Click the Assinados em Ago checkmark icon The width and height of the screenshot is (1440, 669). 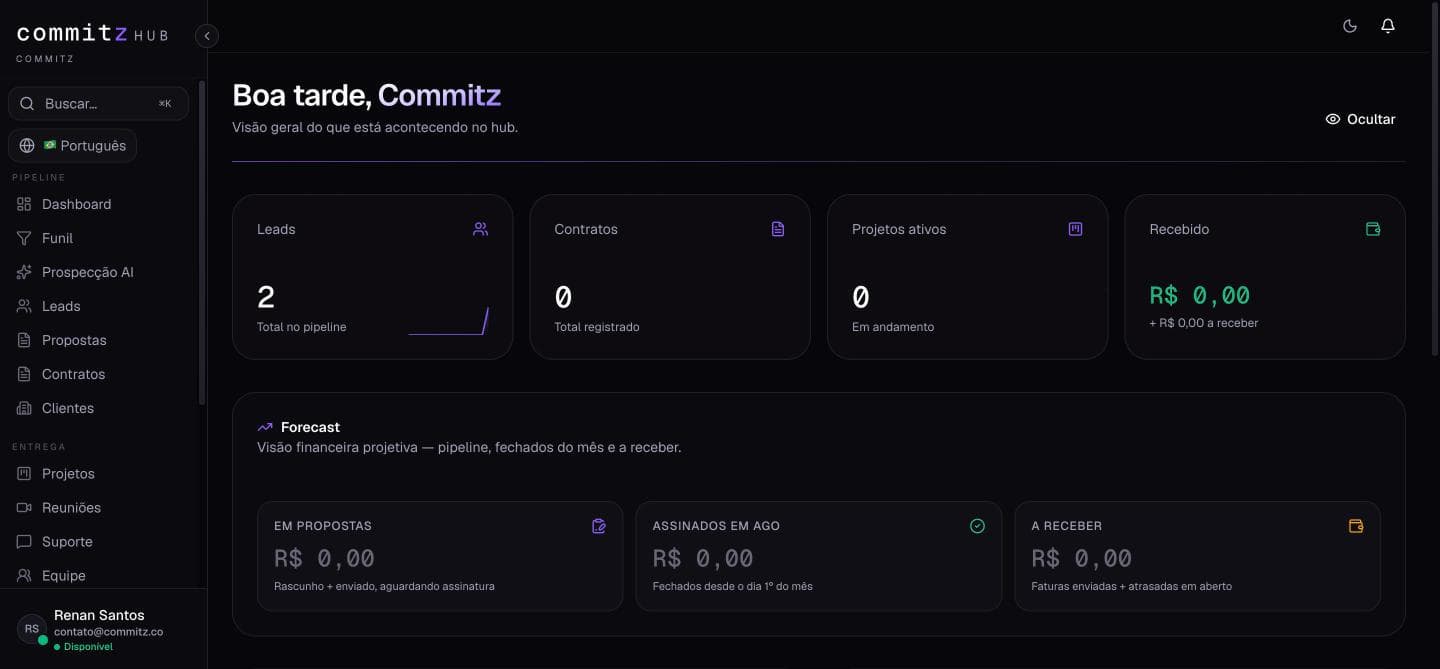978,526
